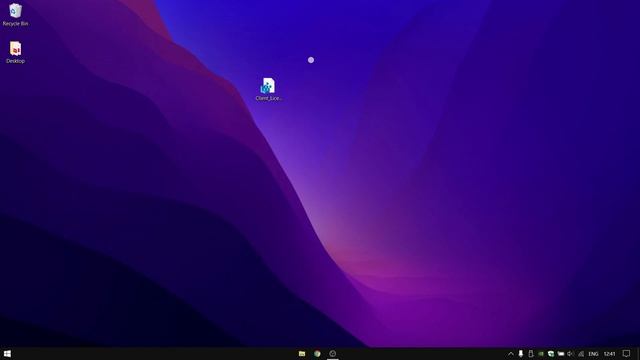The image size is (640, 360).
Task: Open the network connection tray icon
Action: (x=581, y=354)
